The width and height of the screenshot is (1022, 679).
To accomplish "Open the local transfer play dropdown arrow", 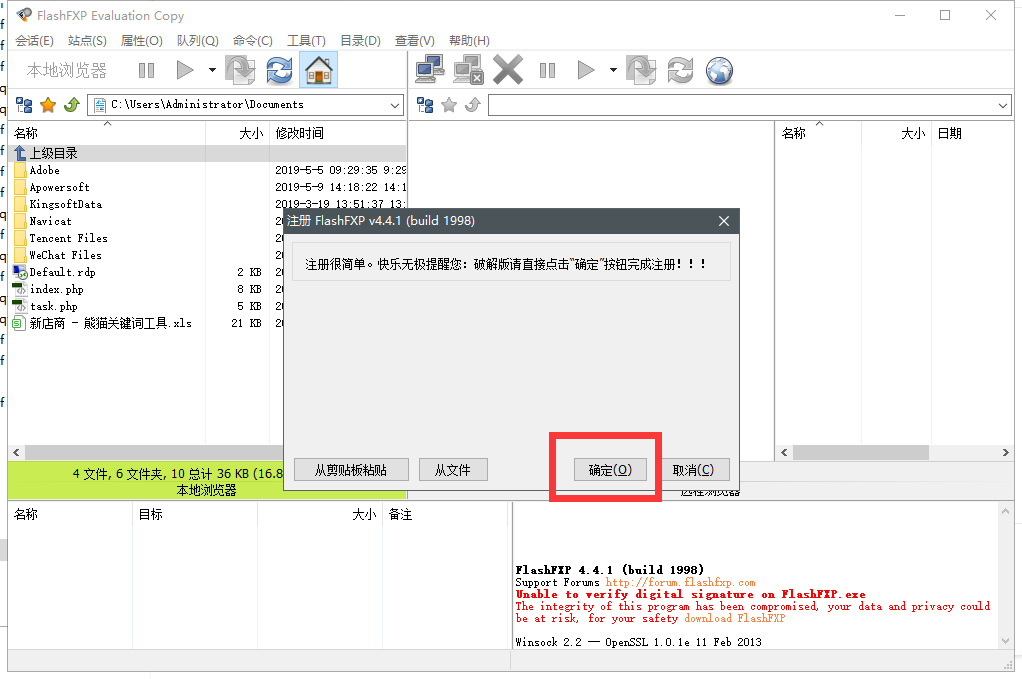I will pyautogui.click(x=212, y=70).
